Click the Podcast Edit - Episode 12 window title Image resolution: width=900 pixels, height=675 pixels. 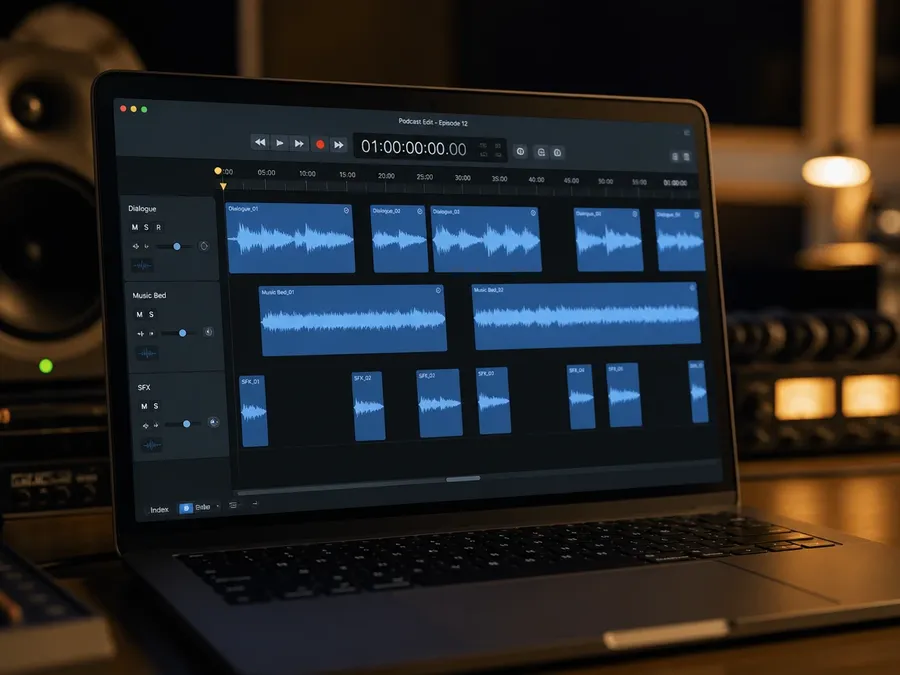pos(433,122)
